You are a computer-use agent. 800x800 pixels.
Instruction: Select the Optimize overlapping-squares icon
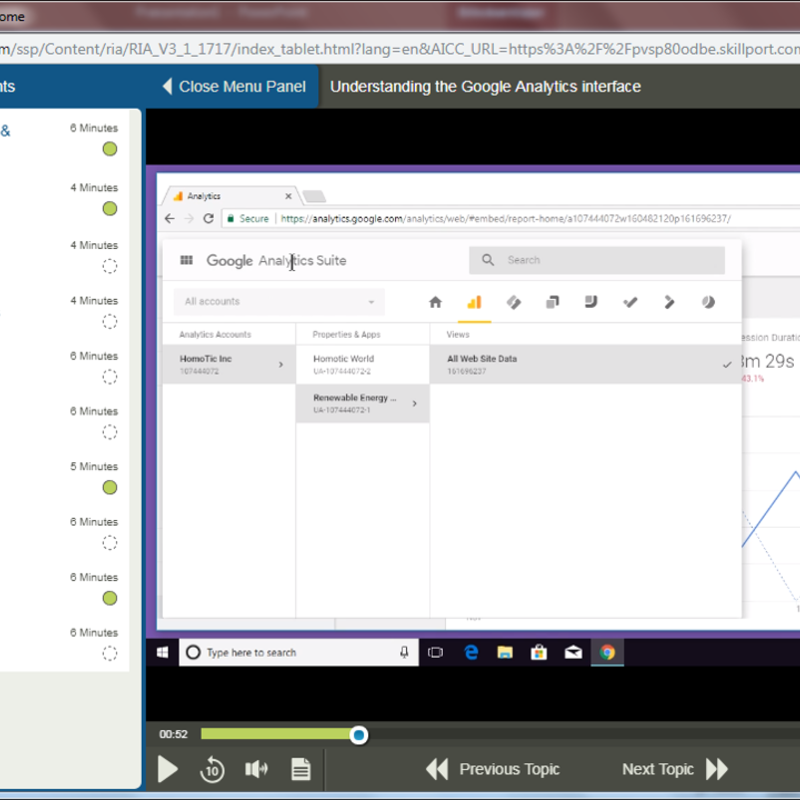(552, 302)
